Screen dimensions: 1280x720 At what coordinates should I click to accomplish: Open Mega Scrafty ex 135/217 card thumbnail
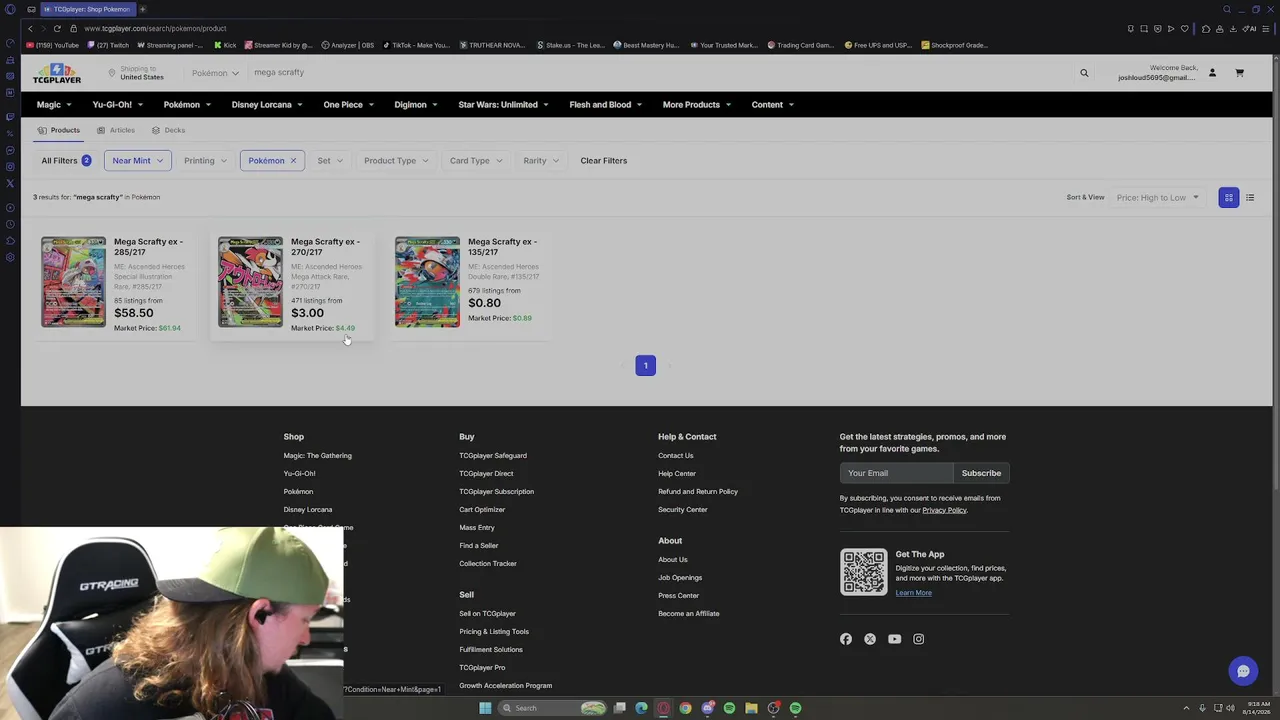[427, 282]
